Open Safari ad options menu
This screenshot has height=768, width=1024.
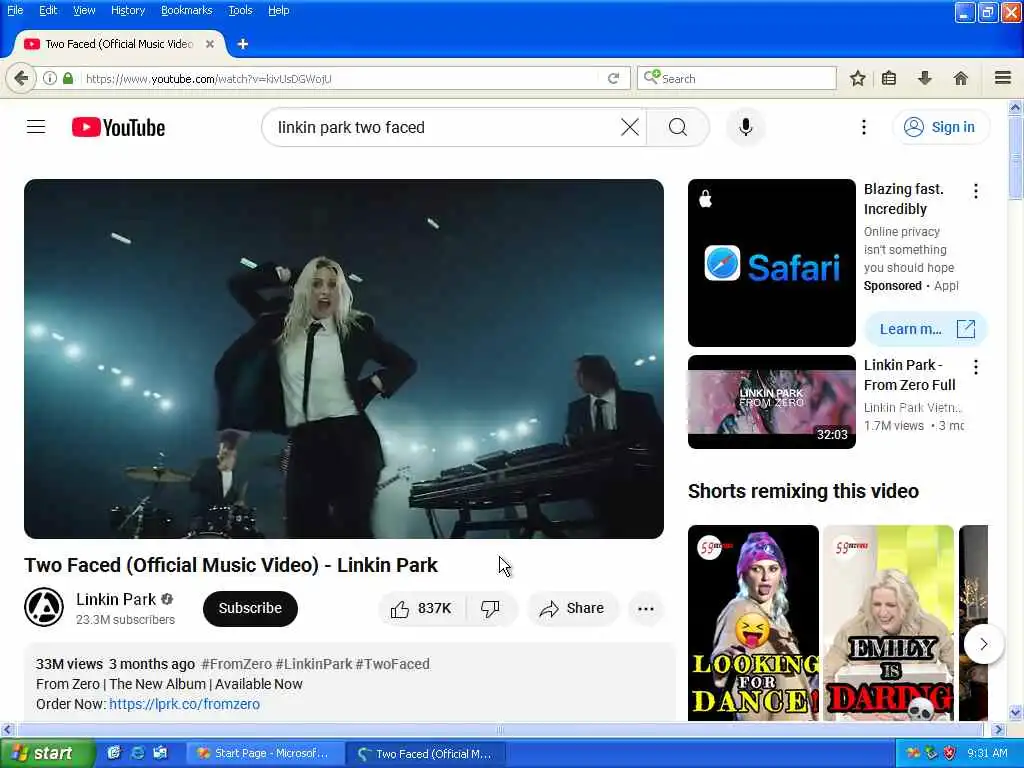tap(976, 191)
